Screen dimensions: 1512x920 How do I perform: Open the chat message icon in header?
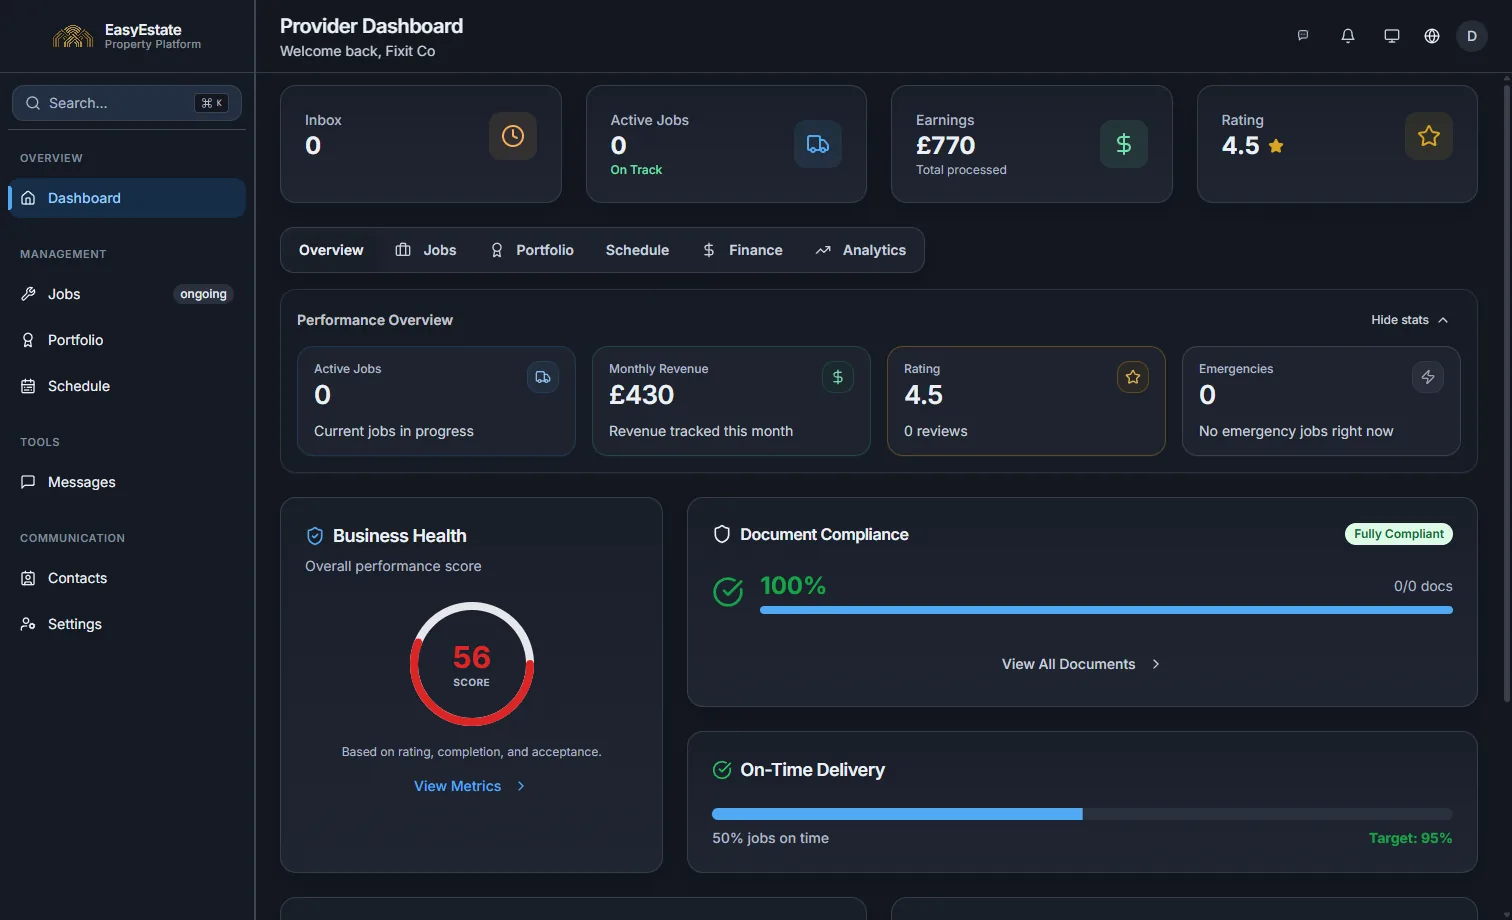(1303, 36)
